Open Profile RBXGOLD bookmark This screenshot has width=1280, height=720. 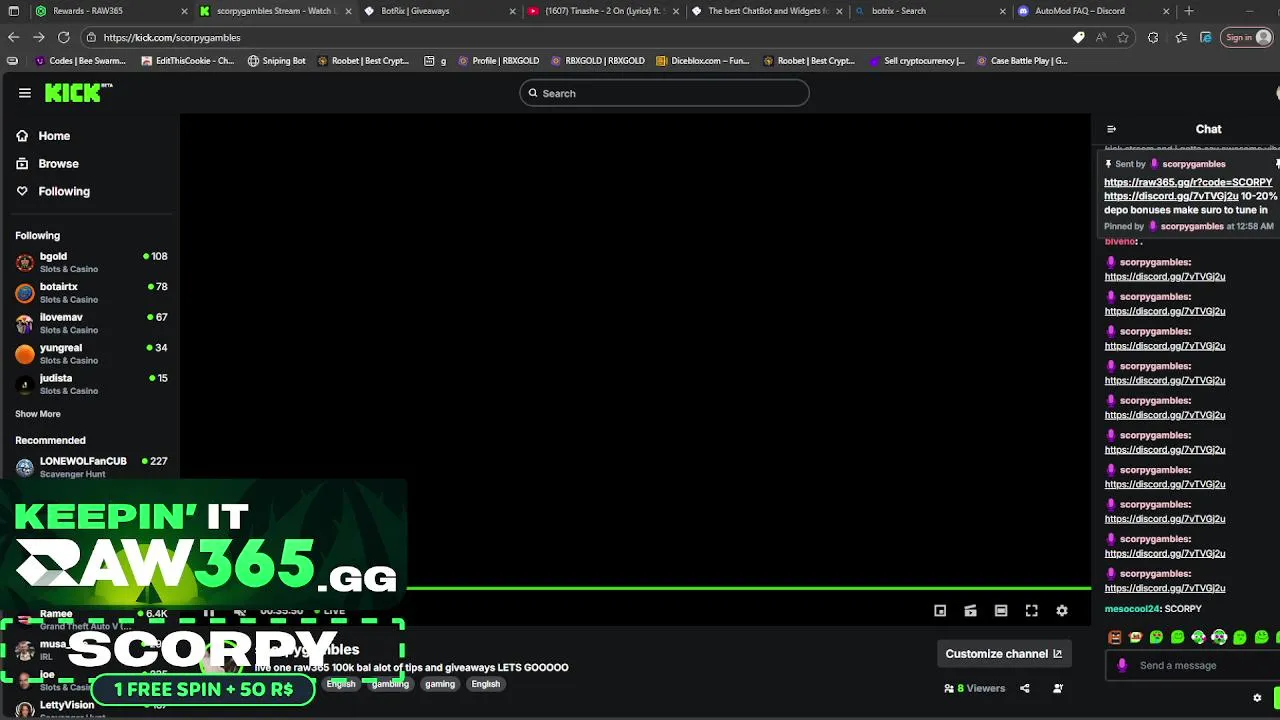pos(498,61)
